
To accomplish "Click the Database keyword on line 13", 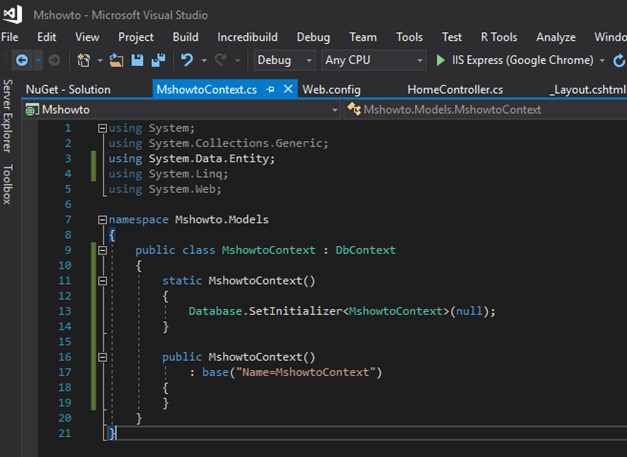I will point(215,311).
